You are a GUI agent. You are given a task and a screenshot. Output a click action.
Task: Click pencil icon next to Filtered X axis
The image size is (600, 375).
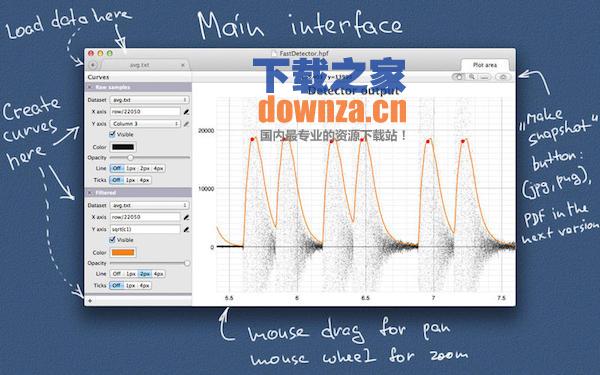coord(186,217)
